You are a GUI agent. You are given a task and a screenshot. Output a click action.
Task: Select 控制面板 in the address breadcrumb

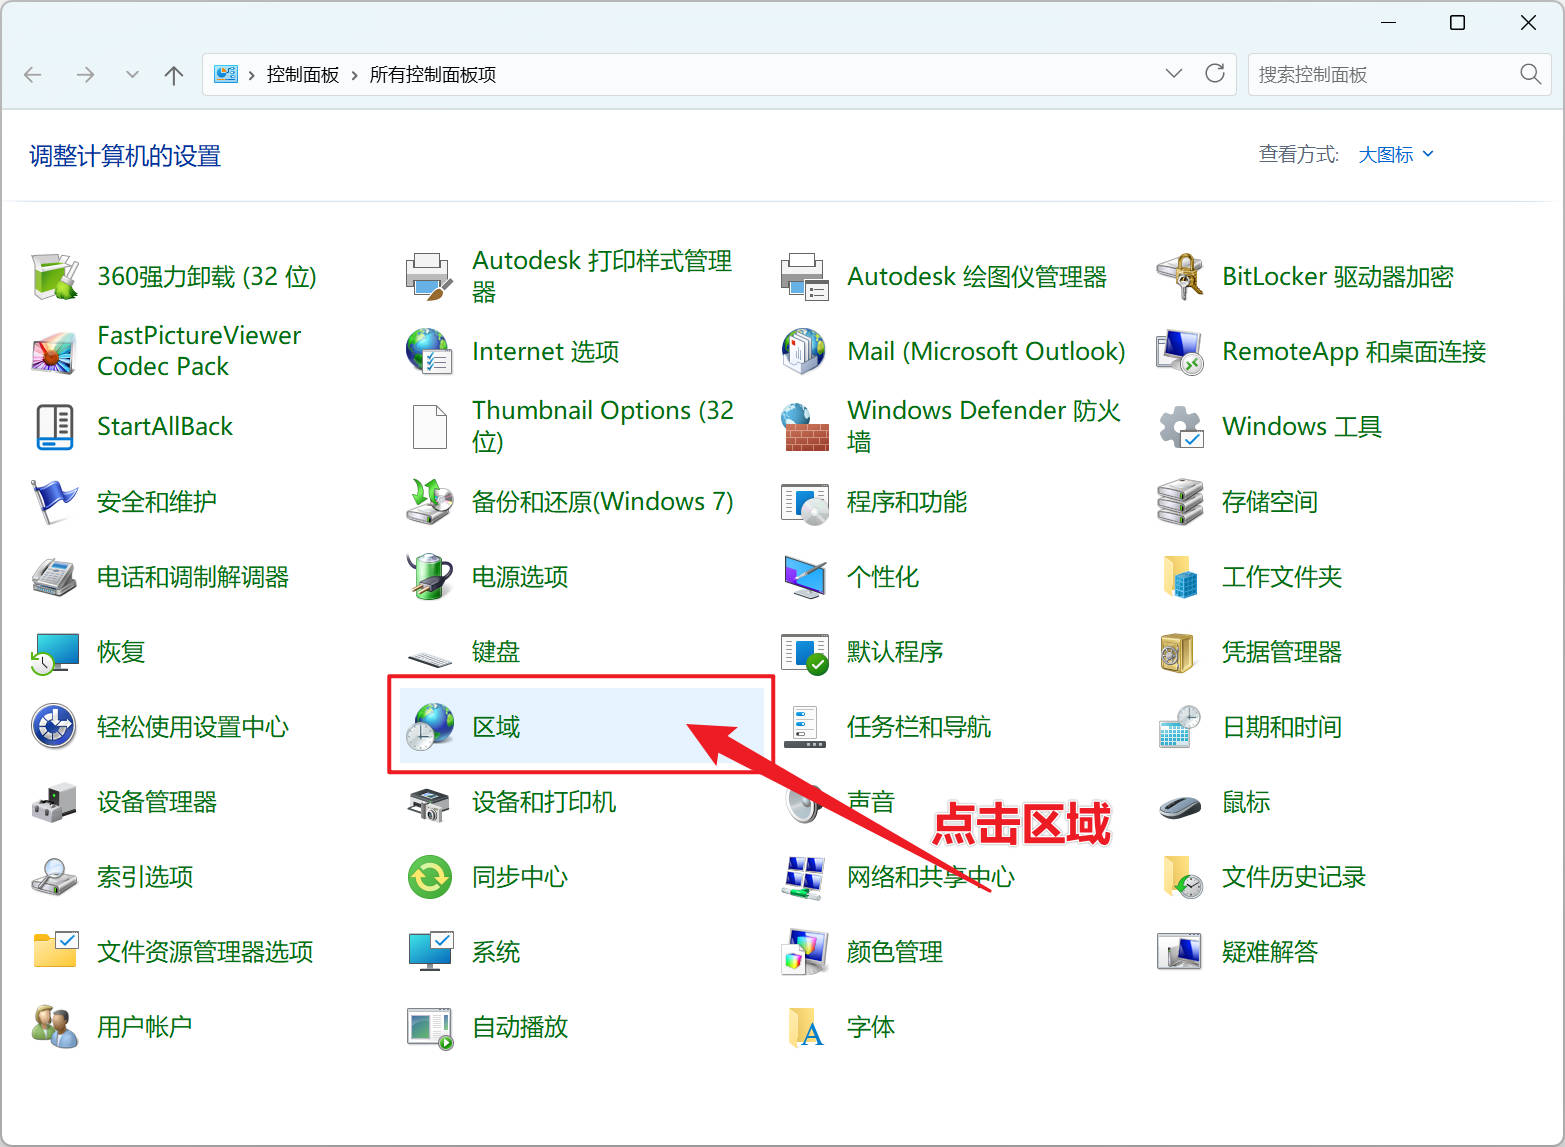click(x=303, y=75)
